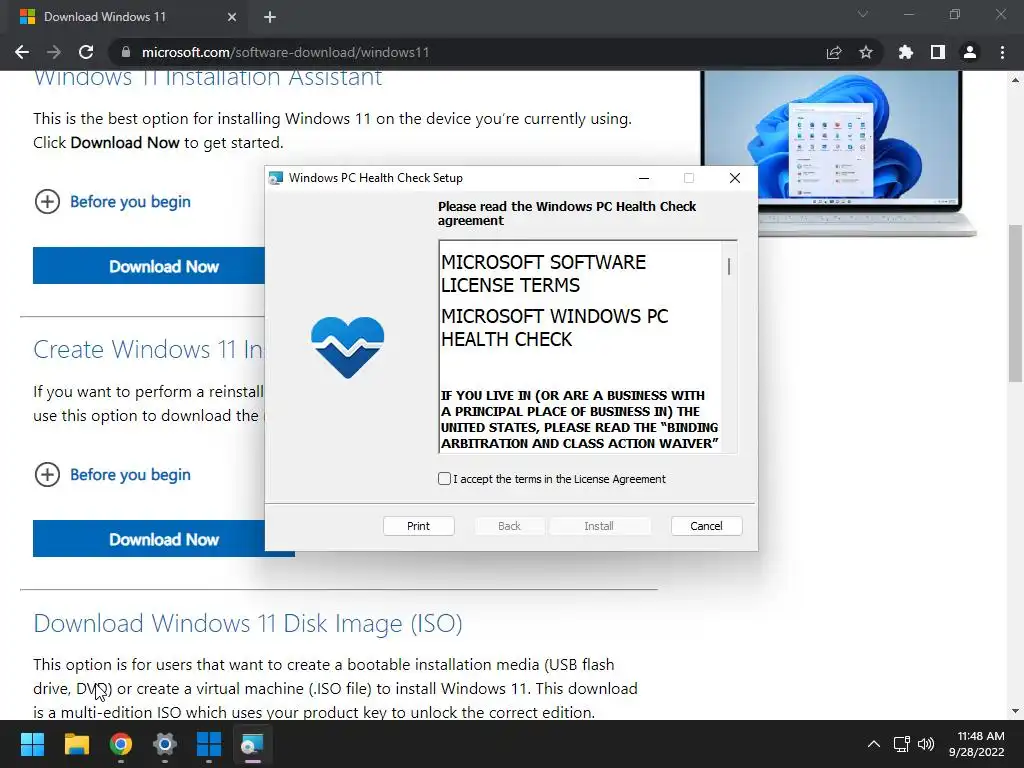Viewport: 1024px width, 768px height.
Task: Open Chrome from the taskbar
Action: point(121,744)
